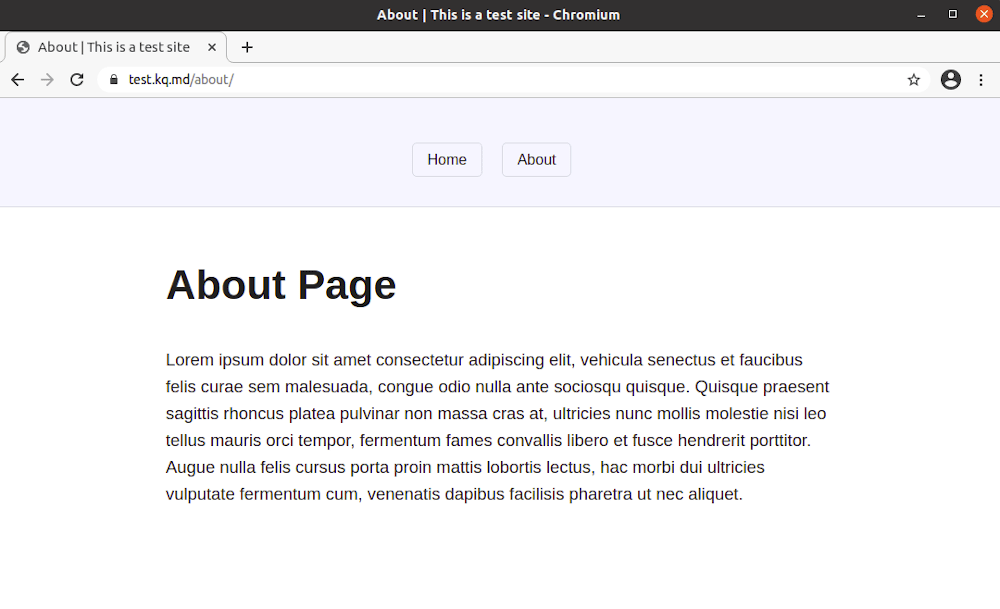Reload the current page
Screen dimensions: 1000x609
pyautogui.click(x=77, y=79)
